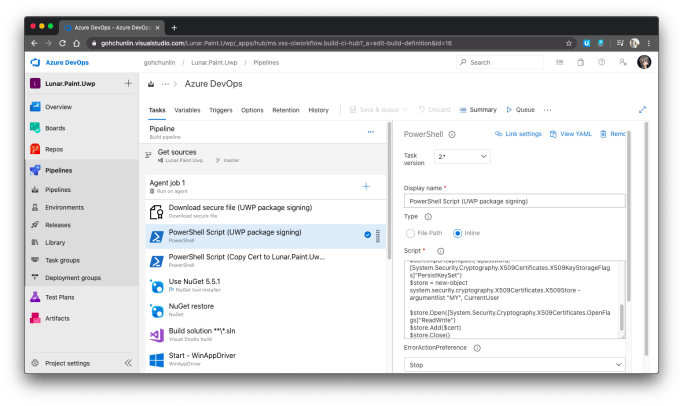Open the user profile avatar

(644, 62)
